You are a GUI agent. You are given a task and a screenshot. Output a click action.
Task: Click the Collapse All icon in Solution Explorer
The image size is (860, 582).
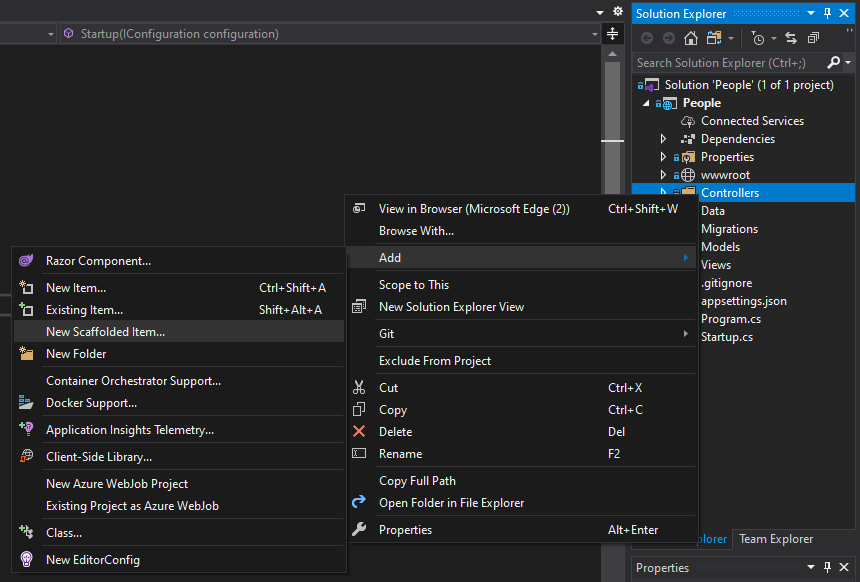coord(813,38)
